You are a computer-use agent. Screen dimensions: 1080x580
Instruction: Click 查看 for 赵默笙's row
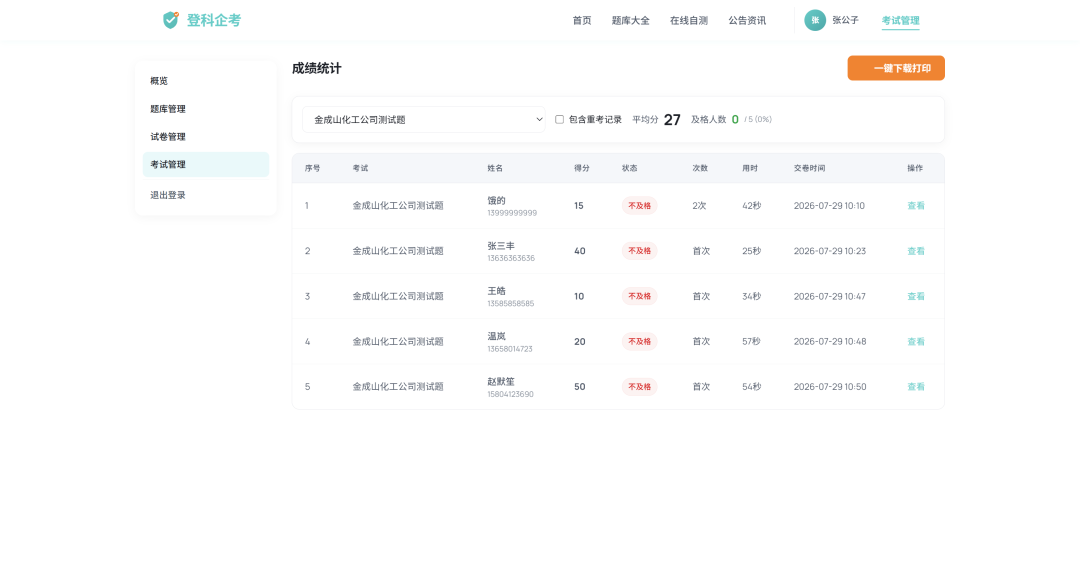coord(915,386)
